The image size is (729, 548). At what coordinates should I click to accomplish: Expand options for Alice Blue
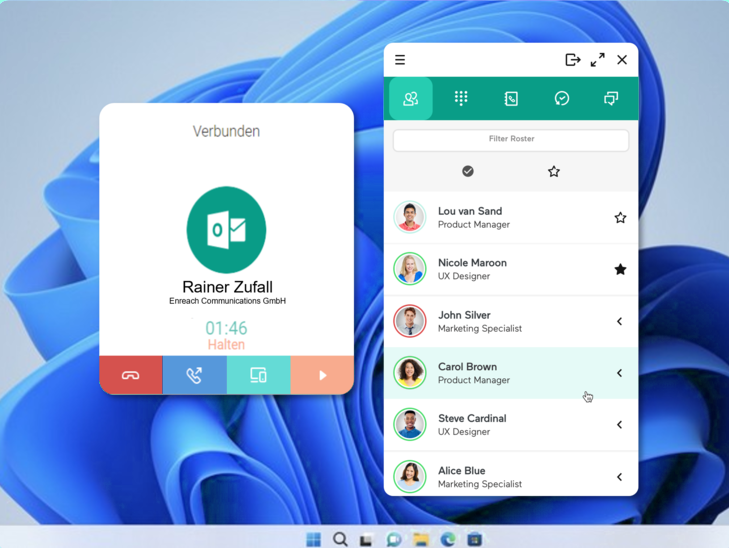coord(620,476)
